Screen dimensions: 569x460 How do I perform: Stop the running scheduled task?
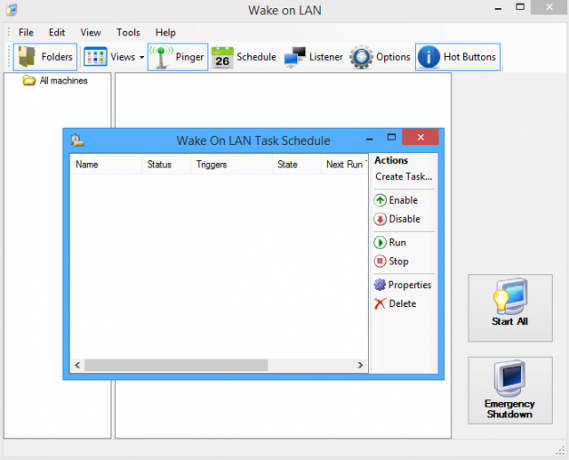(391, 261)
